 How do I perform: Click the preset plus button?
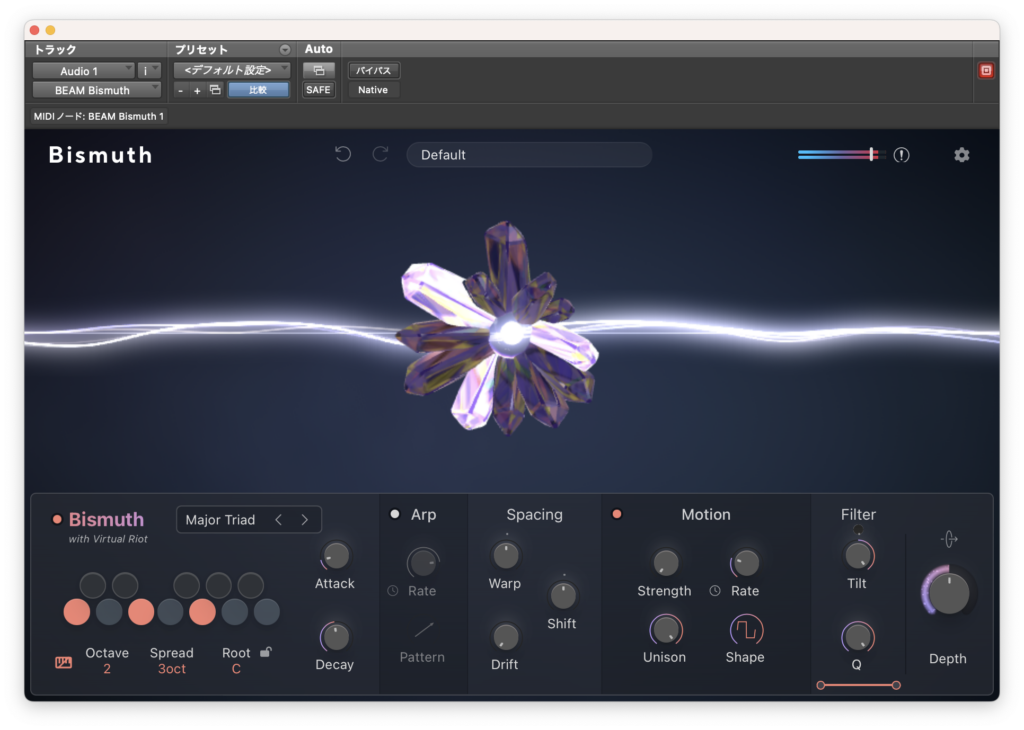(x=197, y=90)
